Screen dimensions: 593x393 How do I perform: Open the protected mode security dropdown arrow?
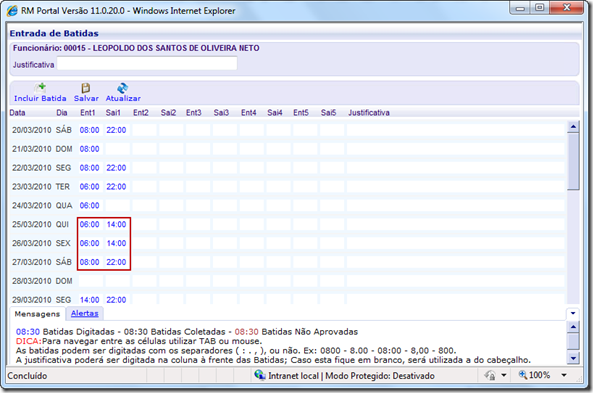pos(504,375)
